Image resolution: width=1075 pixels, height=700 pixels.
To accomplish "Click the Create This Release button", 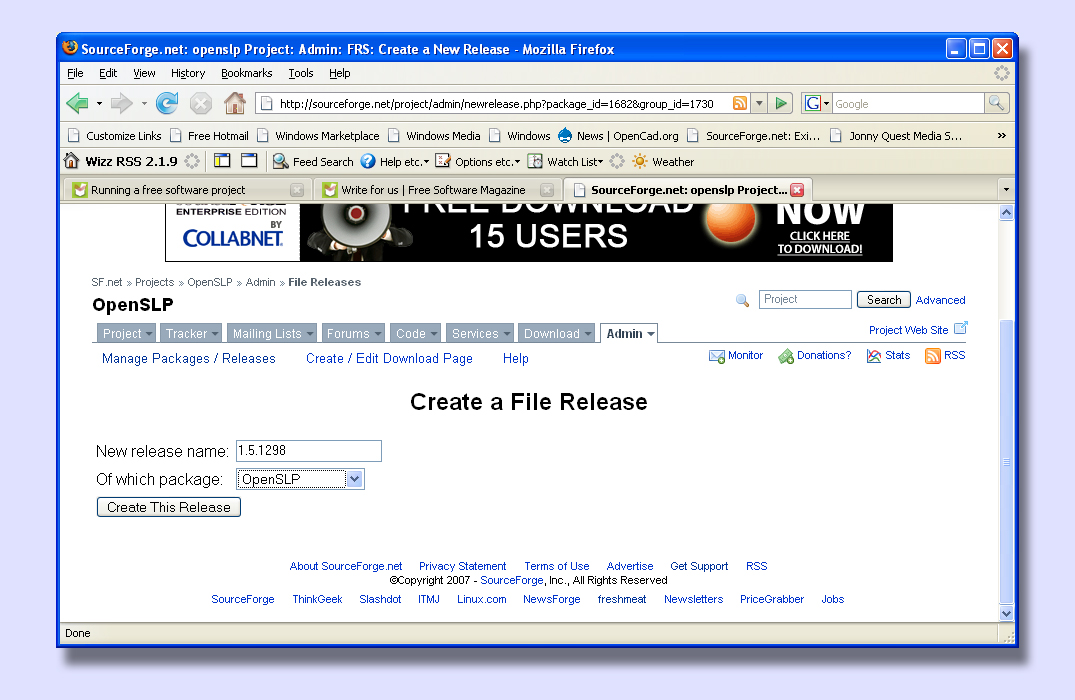I will tap(169, 507).
